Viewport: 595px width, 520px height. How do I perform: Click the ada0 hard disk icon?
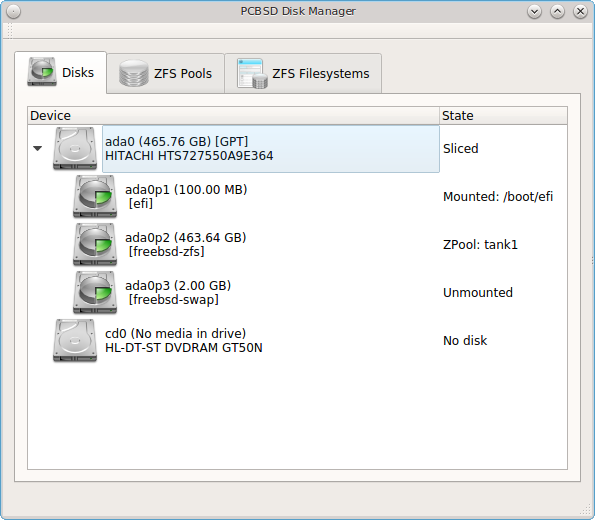point(75,148)
